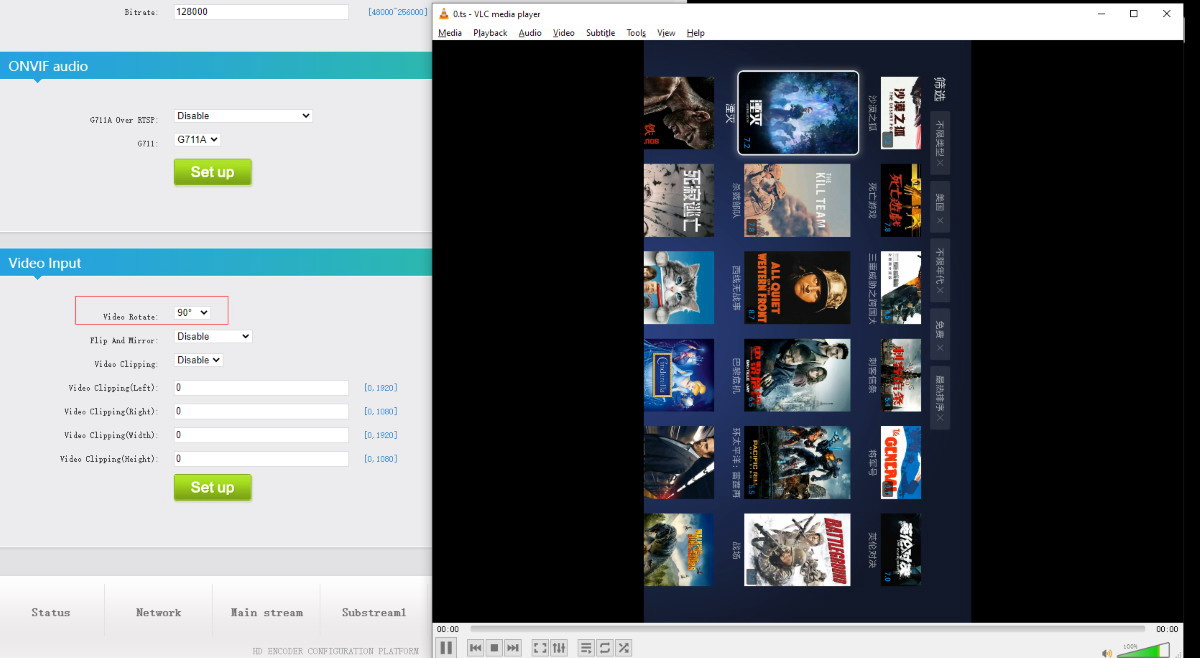Toggle VLC fullscreen mode

pos(540,648)
